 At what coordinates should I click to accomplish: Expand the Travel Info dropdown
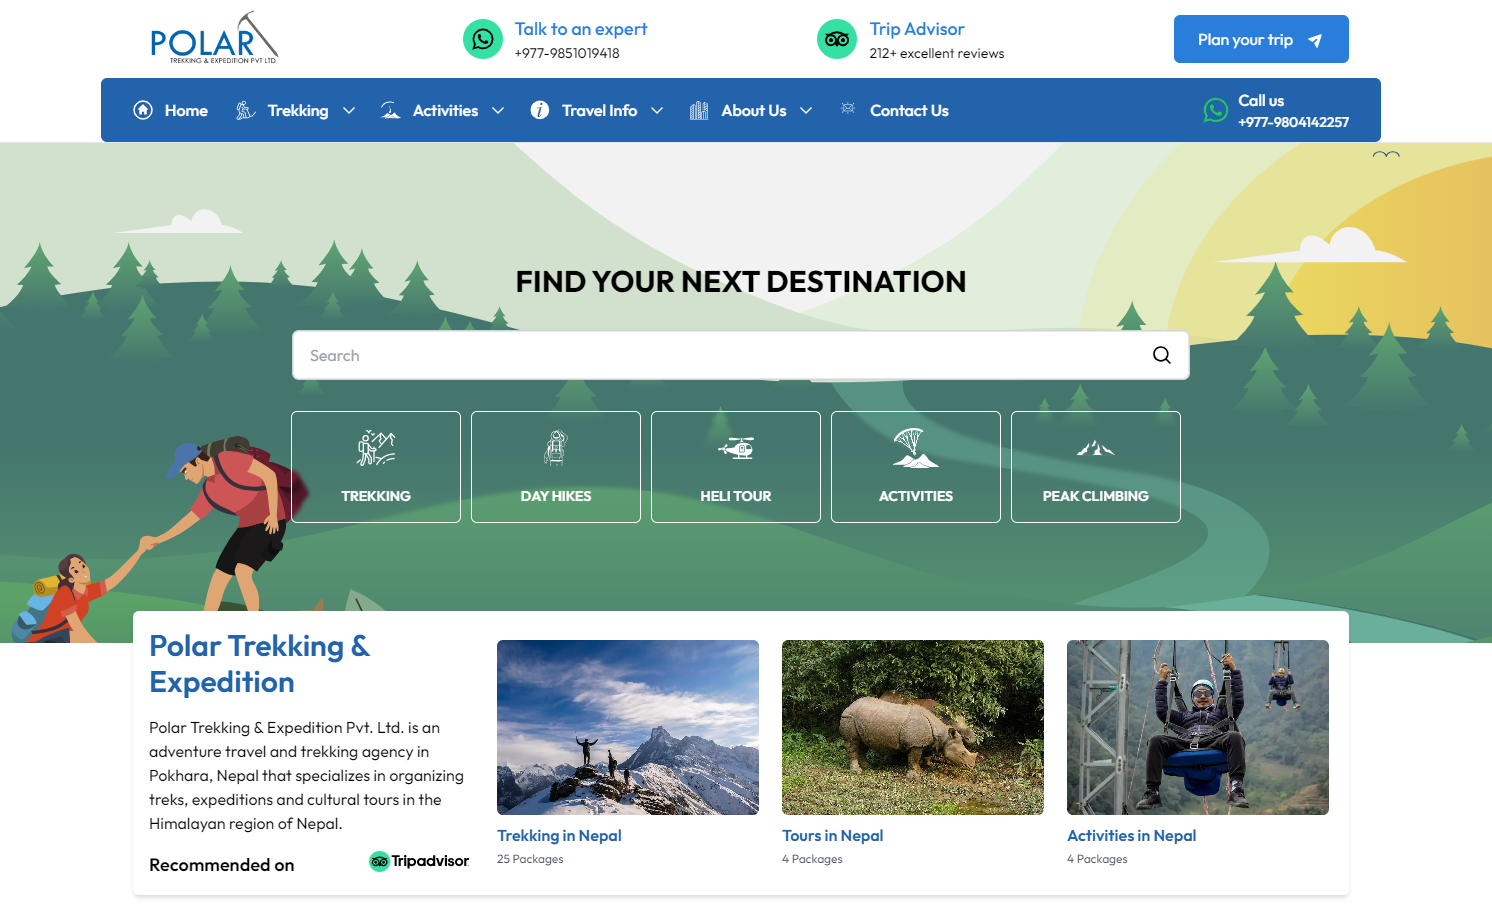658,110
